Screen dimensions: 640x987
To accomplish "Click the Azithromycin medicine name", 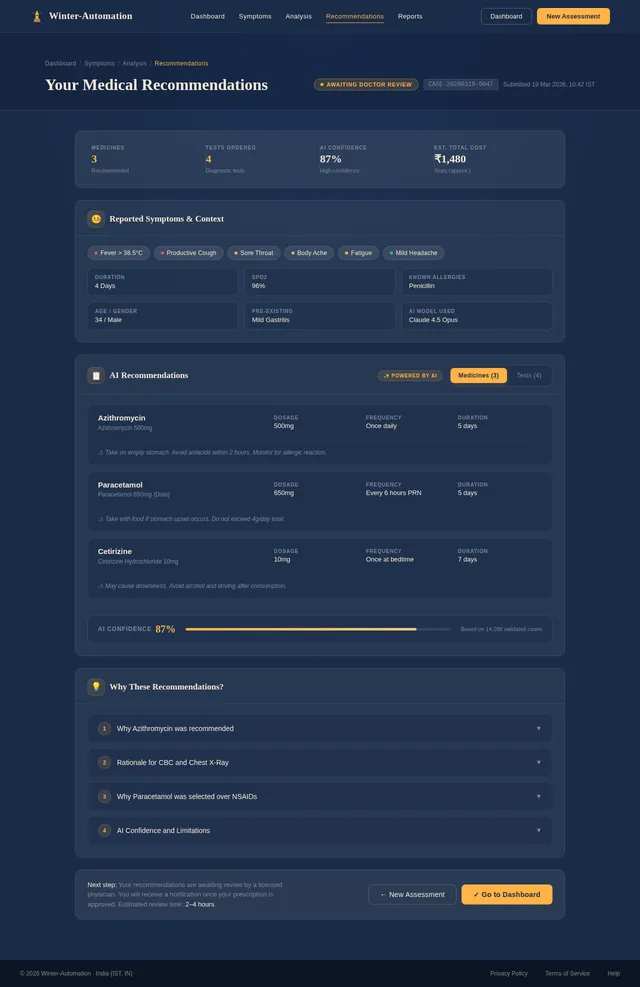I will (121, 418).
